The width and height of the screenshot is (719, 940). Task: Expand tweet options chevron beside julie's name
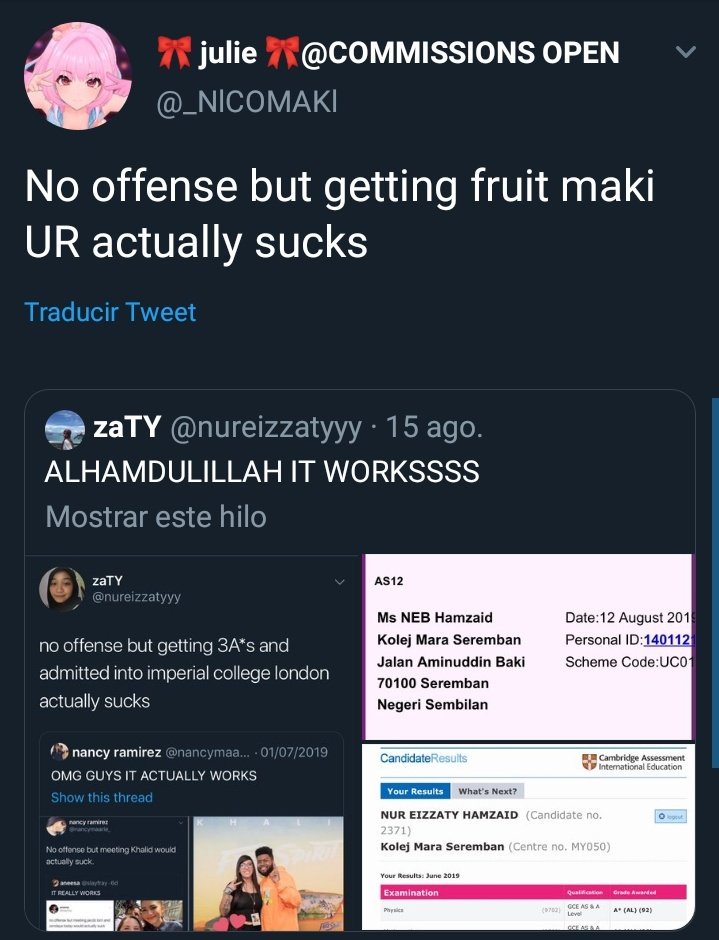pos(685,52)
